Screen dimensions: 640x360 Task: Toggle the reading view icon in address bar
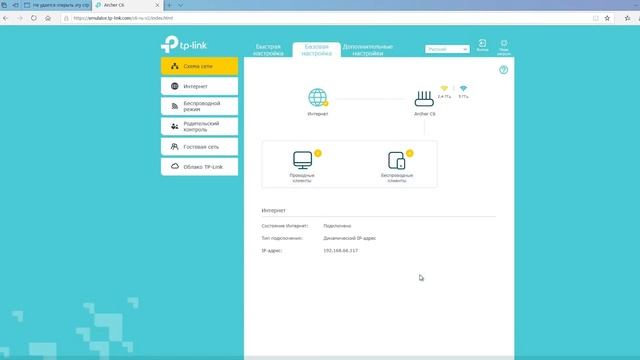(x=596, y=18)
